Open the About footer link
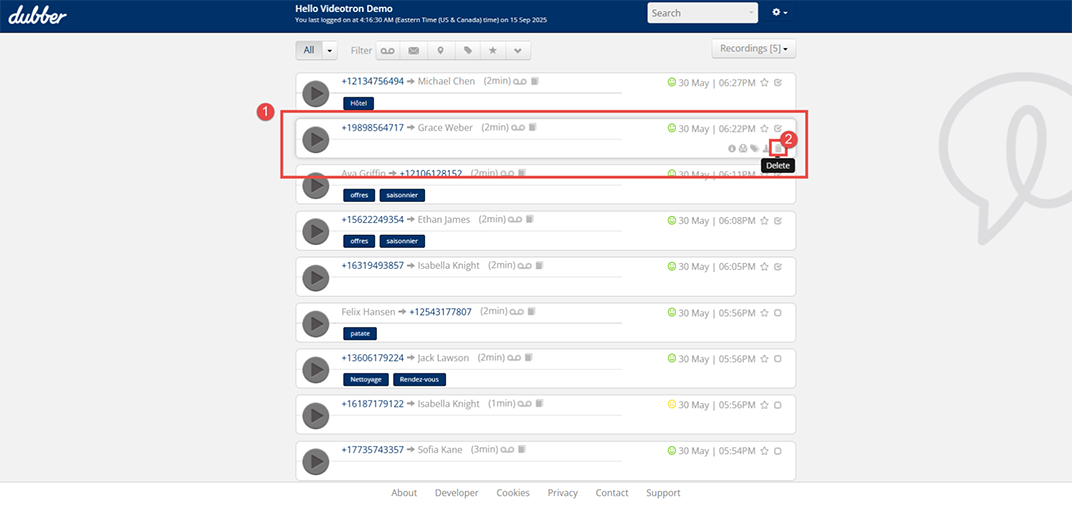Viewport: 1072px width, 508px height. click(x=404, y=493)
